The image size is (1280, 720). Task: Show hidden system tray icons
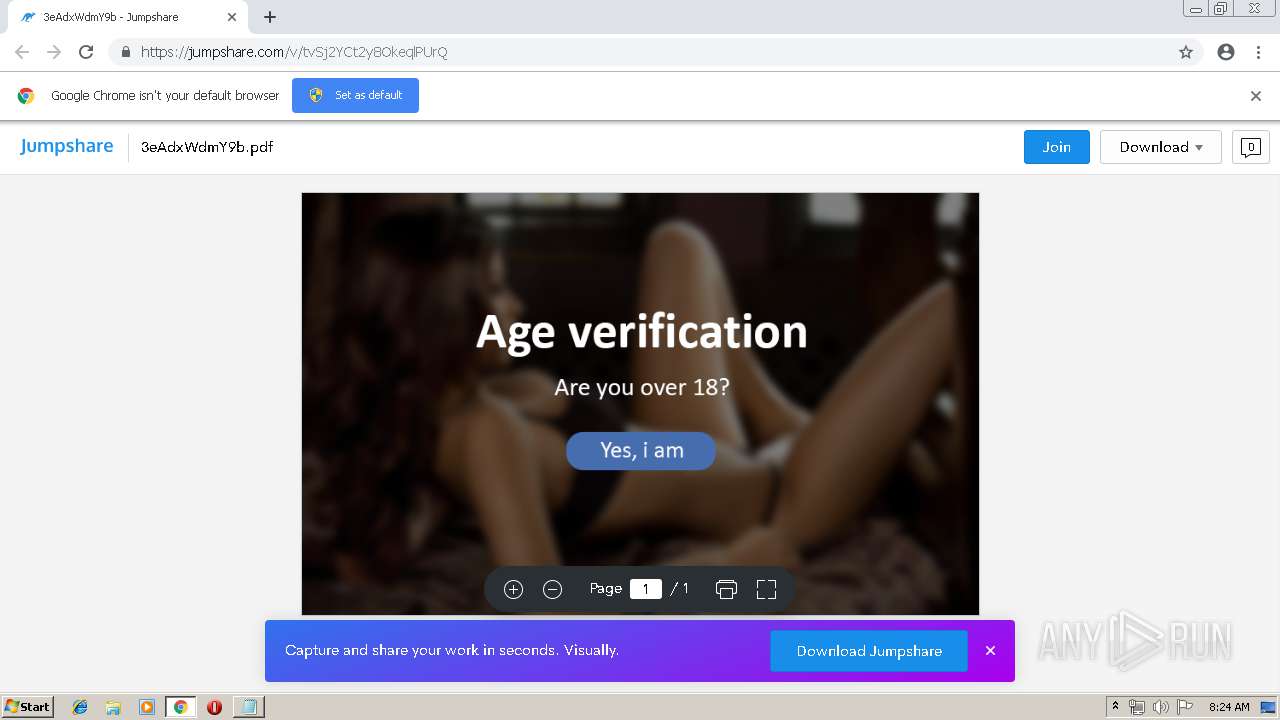[x=1116, y=707]
